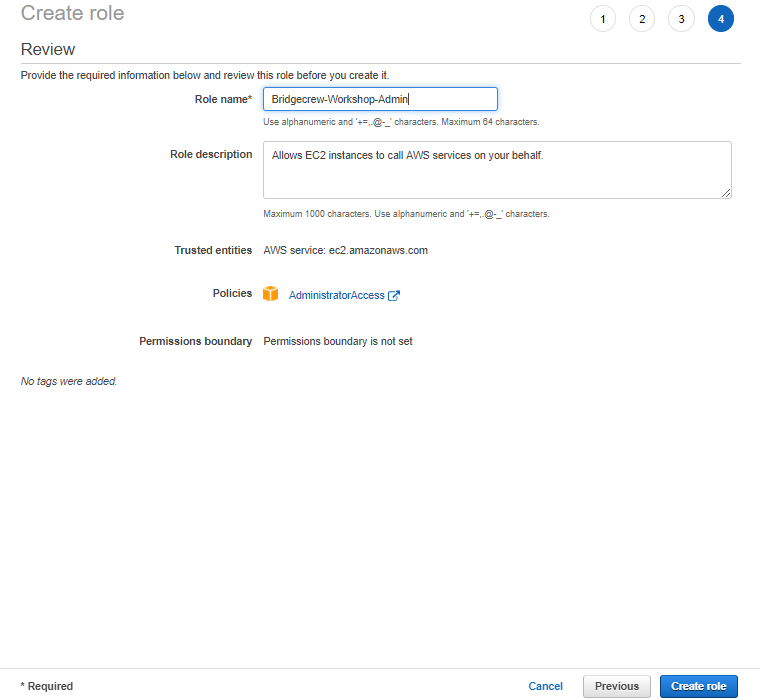760x700 pixels.
Task: Click the 'No tags were added.' text
Action: click(69, 382)
